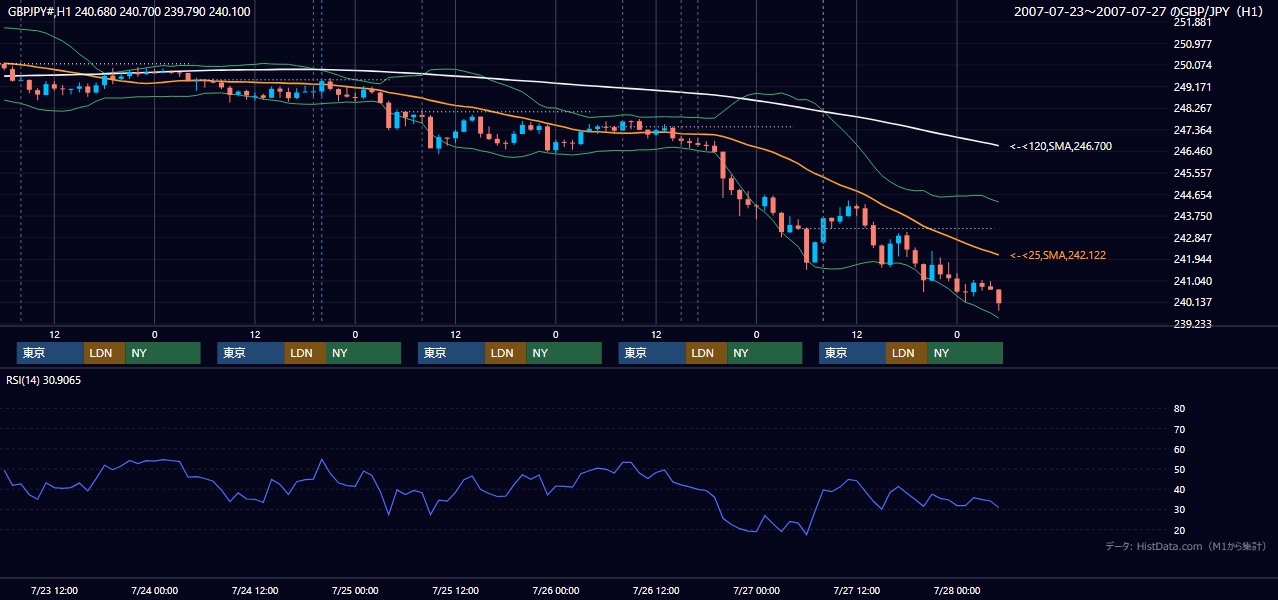
Task: Click the white 120 SMA line end
Action: point(996,145)
